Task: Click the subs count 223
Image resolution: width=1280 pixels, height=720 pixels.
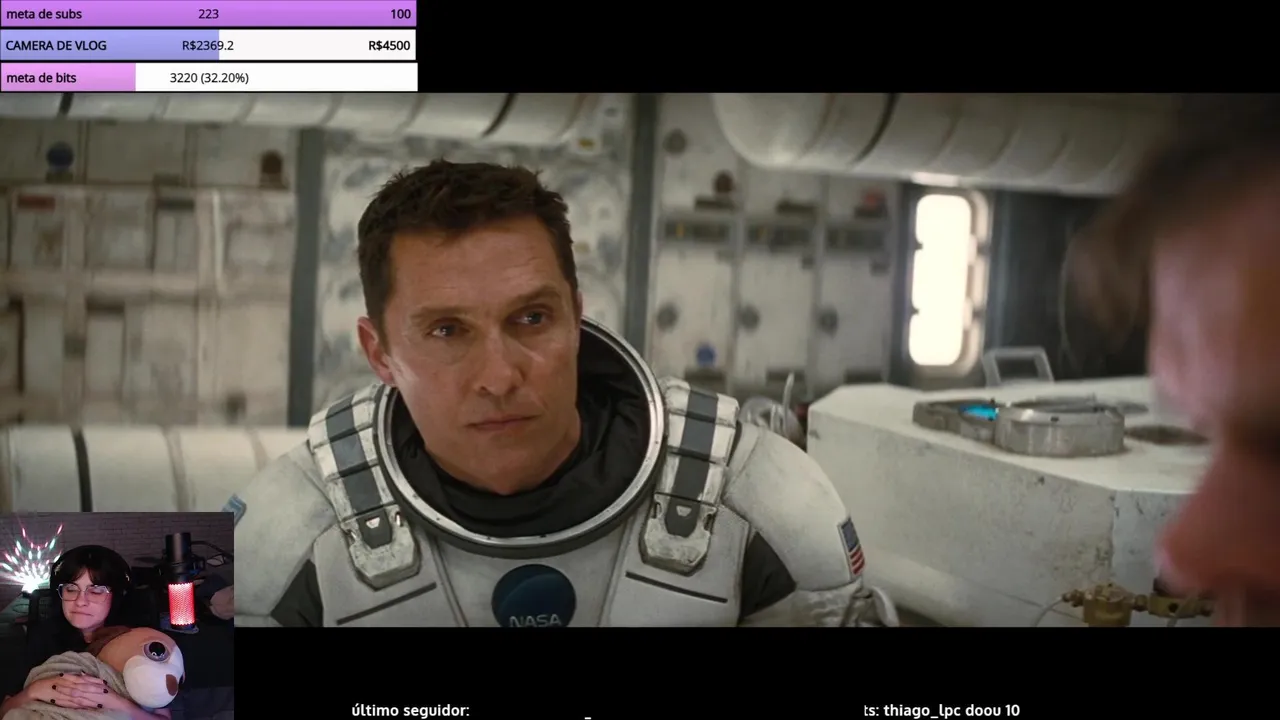Action: [x=208, y=14]
